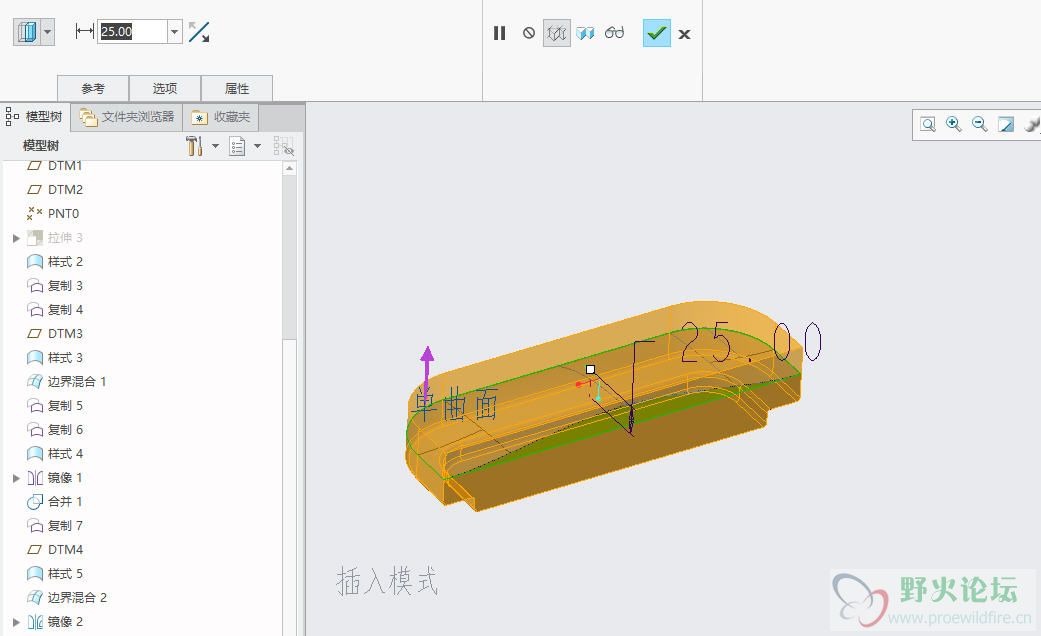Viewport: 1041px width, 636px height.
Task: Toggle the attached preview mode
Action: pos(585,33)
